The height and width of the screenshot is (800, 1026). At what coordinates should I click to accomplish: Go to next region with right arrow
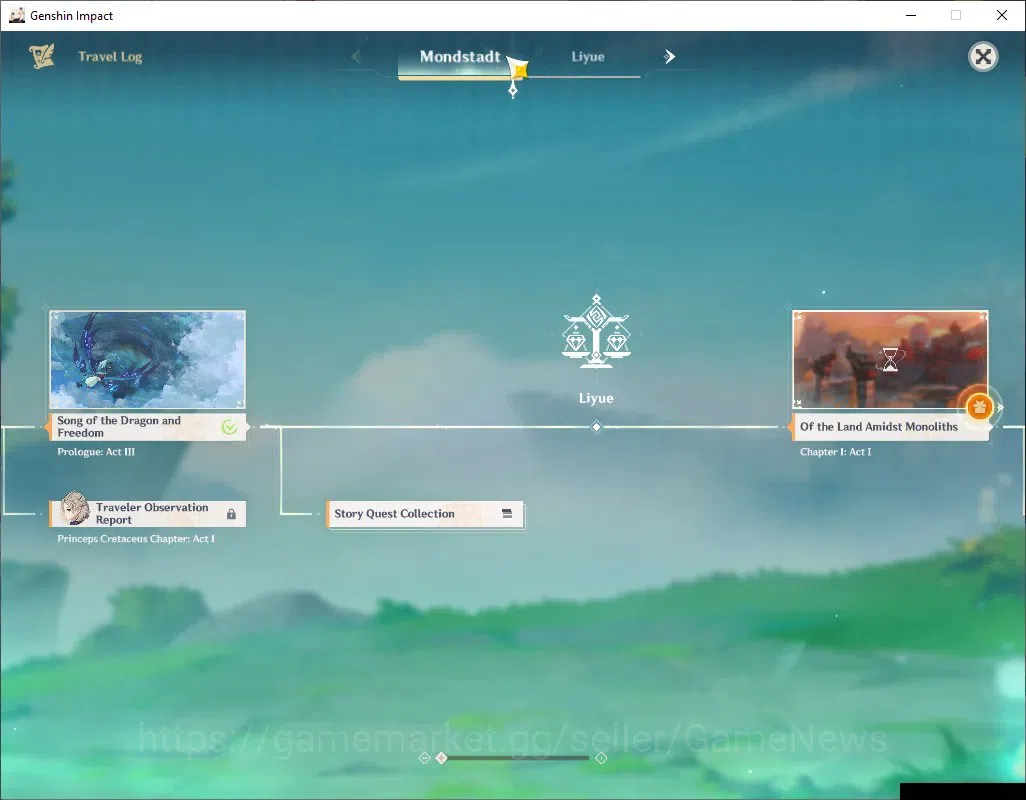(x=669, y=57)
